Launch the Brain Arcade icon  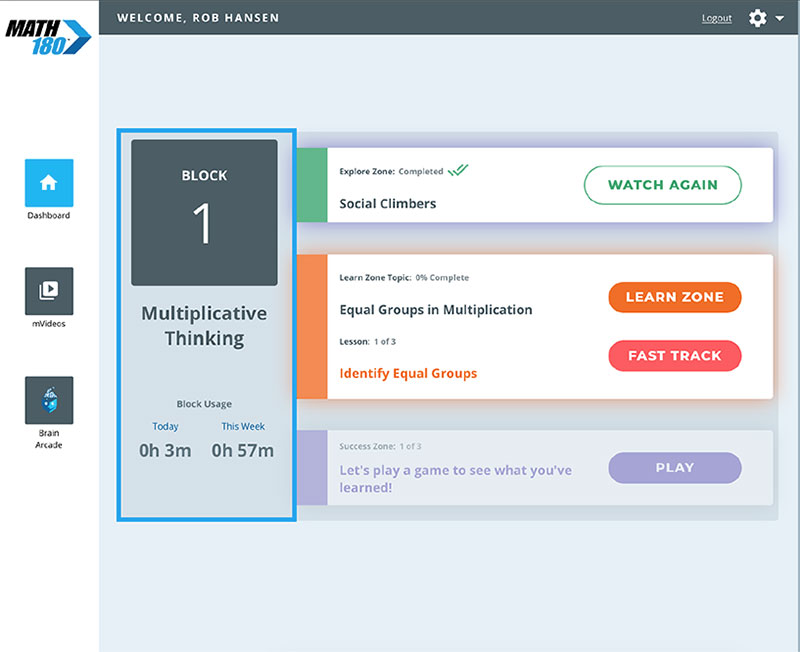pyautogui.click(x=49, y=400)
